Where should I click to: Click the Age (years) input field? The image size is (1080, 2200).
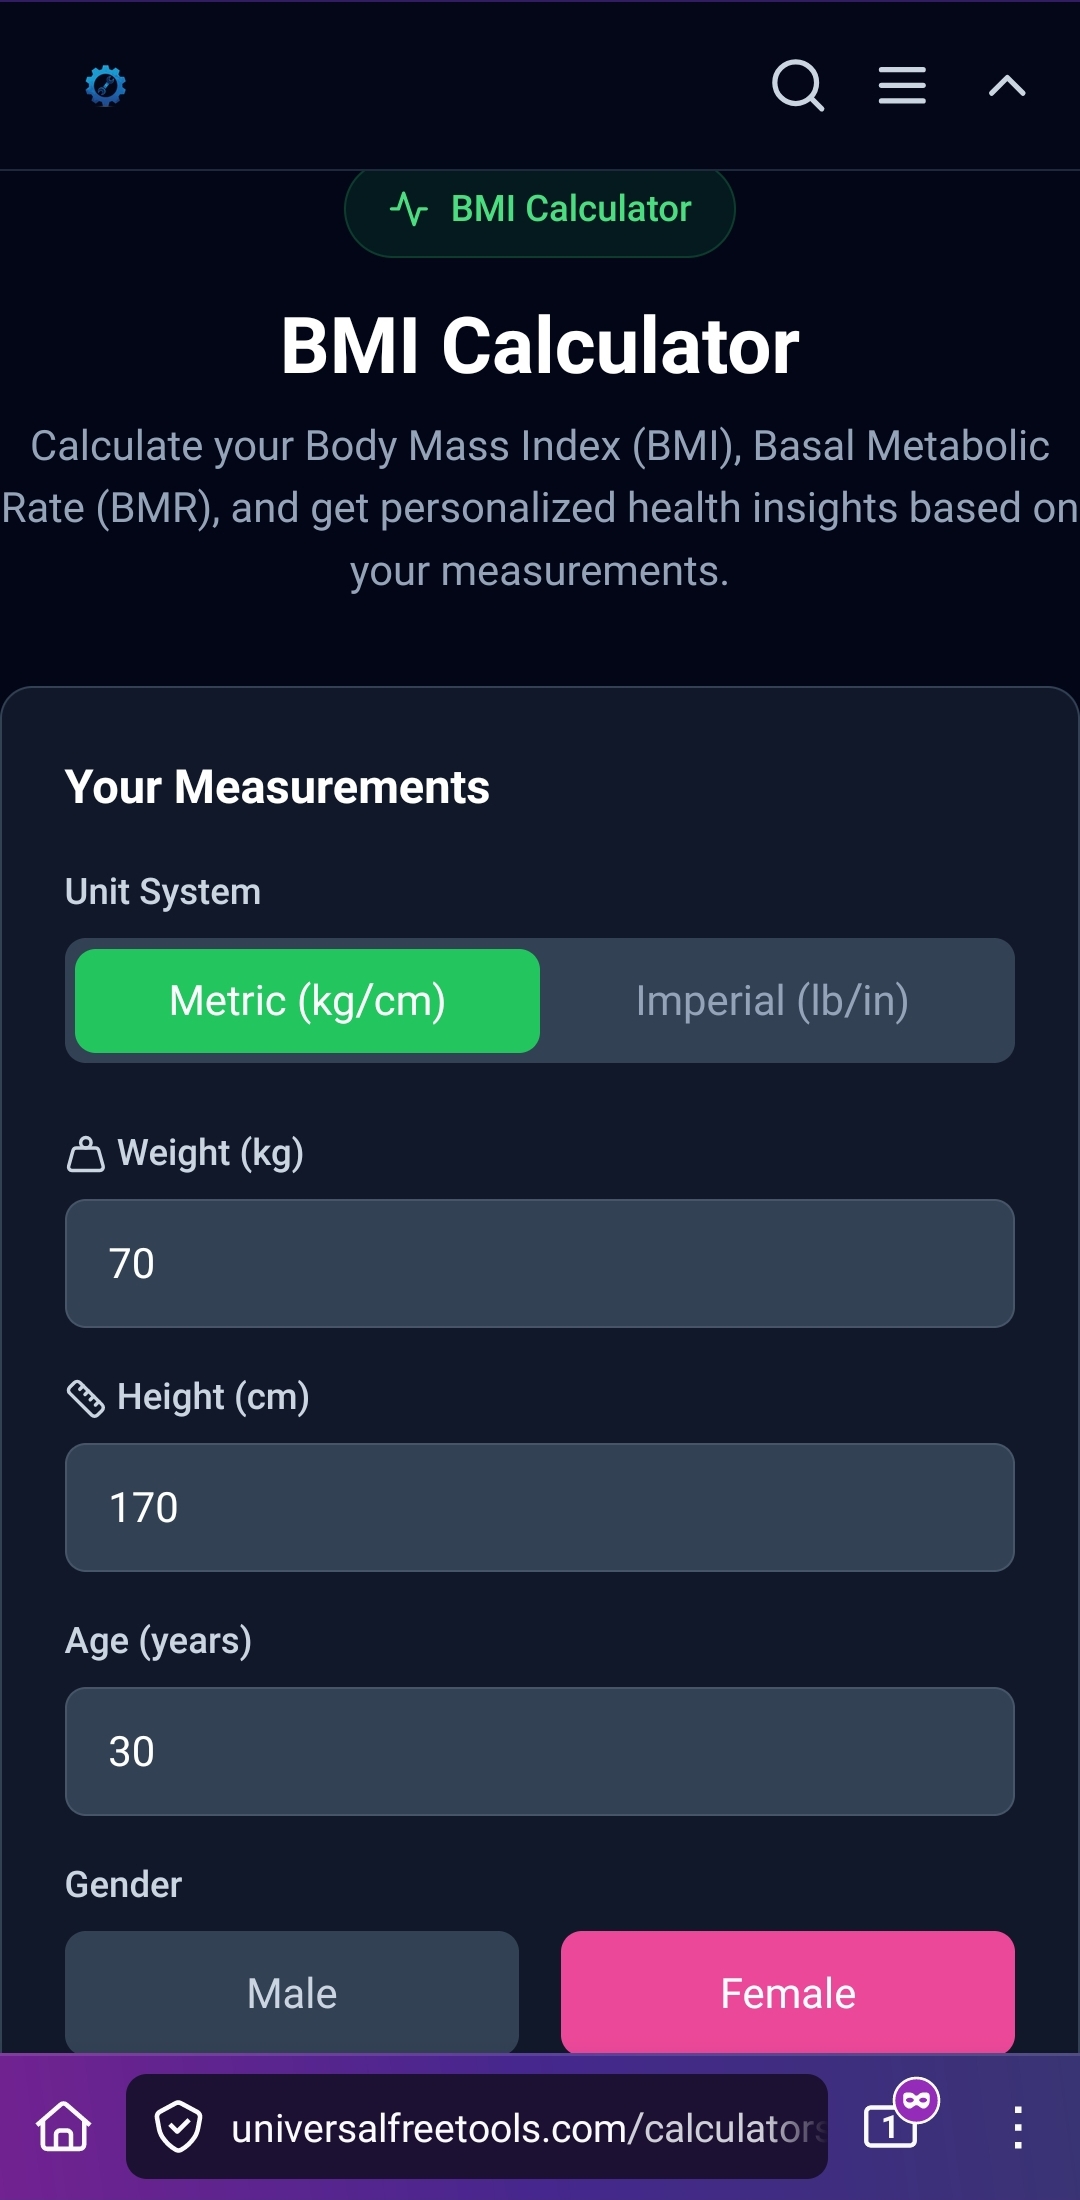click(x=540, y=1751)
